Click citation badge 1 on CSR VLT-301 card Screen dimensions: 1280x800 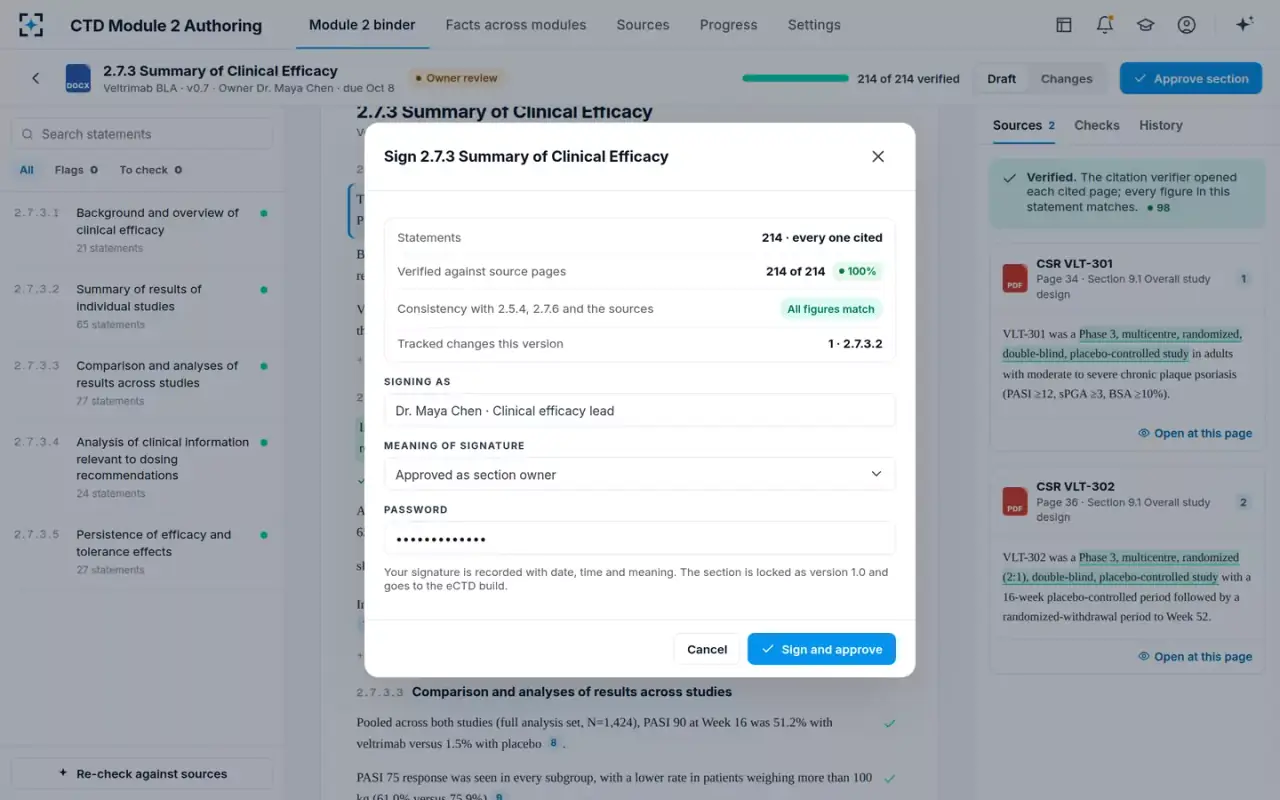click(1244, 279)
